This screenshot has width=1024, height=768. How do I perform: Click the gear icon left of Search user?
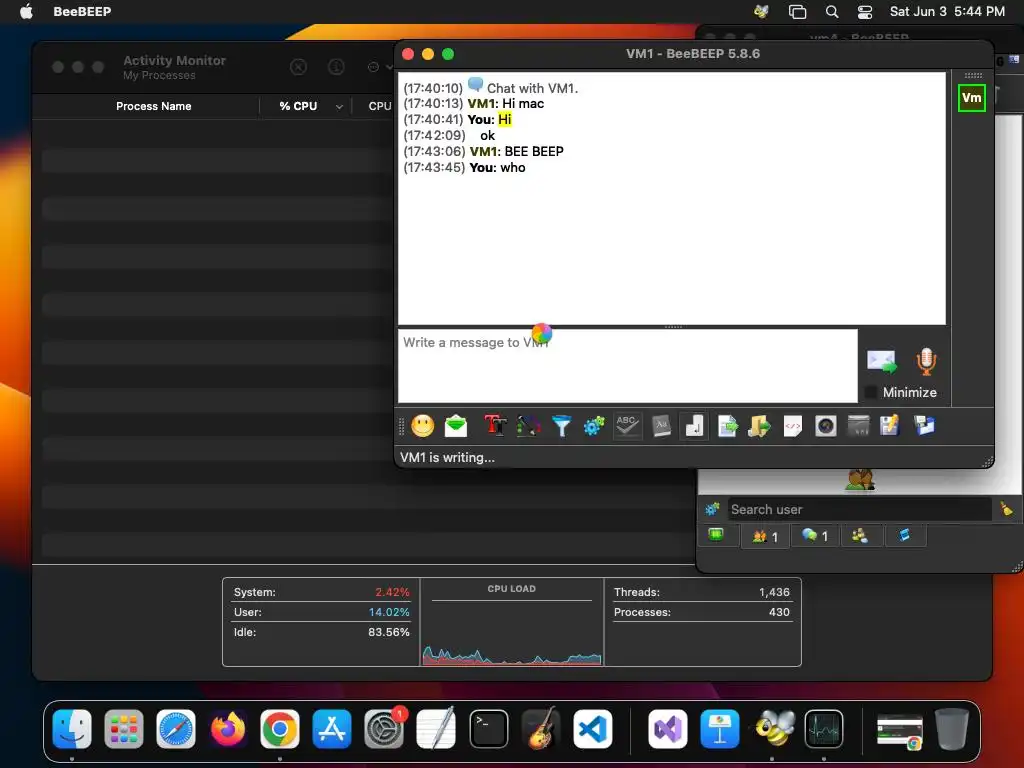pos(712,509)
